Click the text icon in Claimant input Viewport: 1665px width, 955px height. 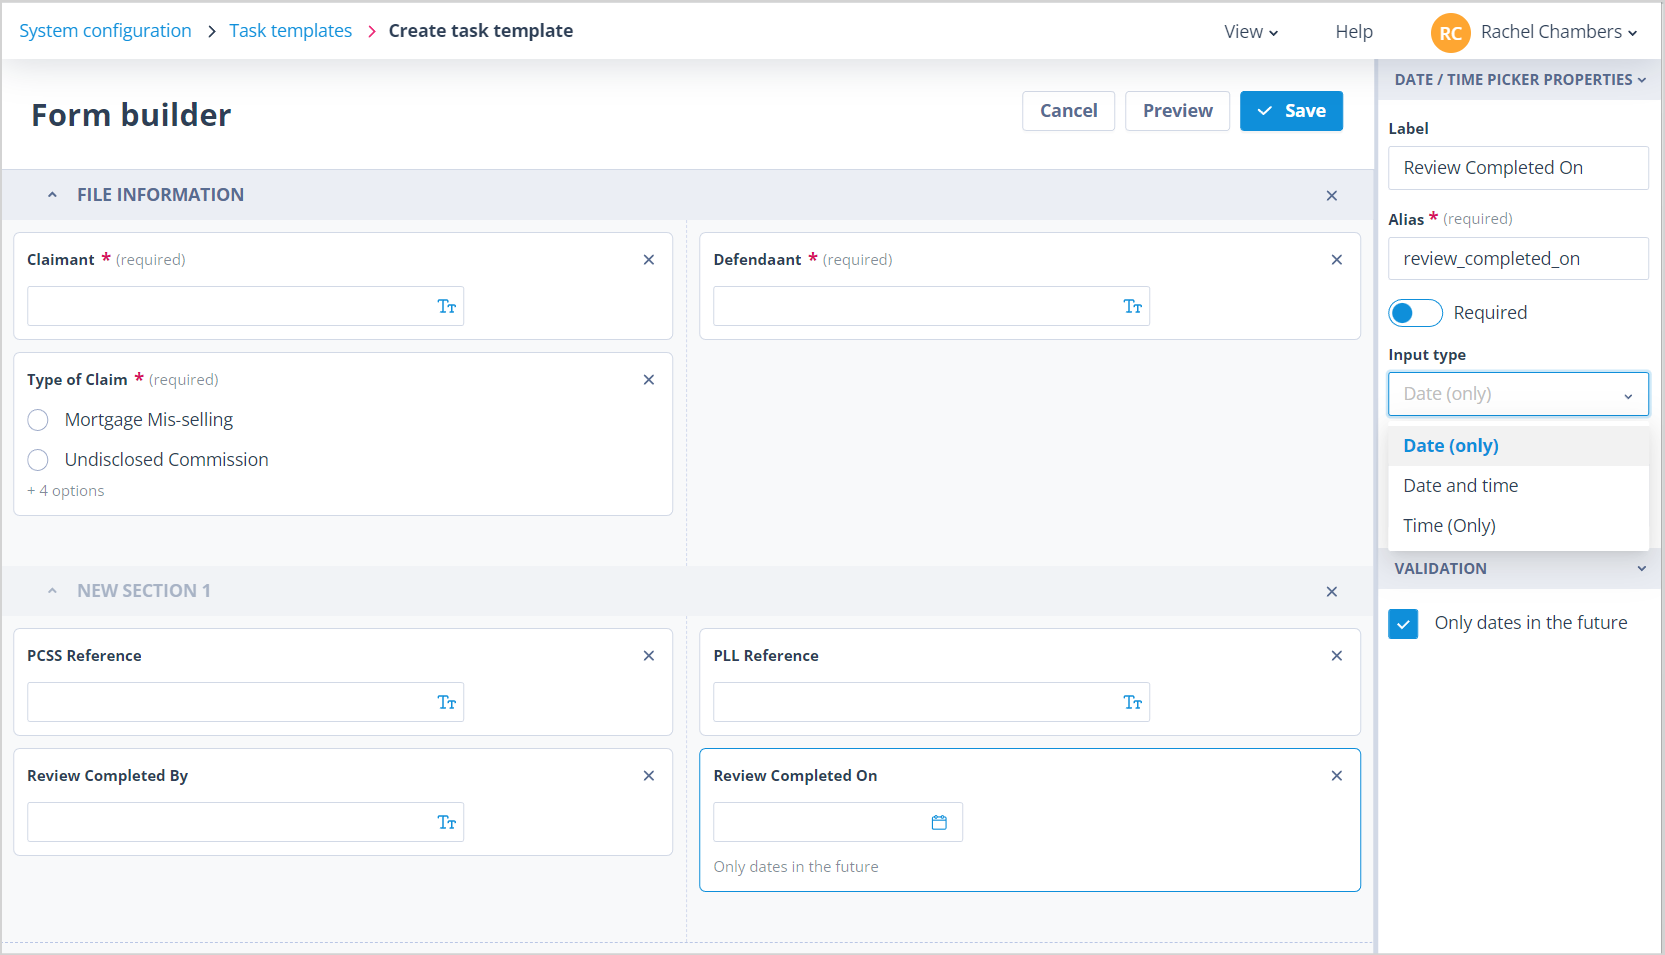(447, 307)
